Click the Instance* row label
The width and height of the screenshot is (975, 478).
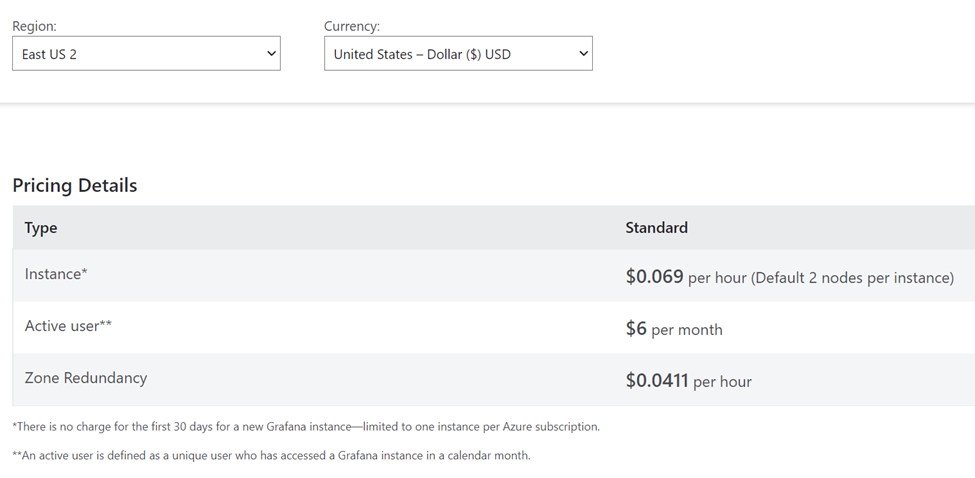[56, 274]
